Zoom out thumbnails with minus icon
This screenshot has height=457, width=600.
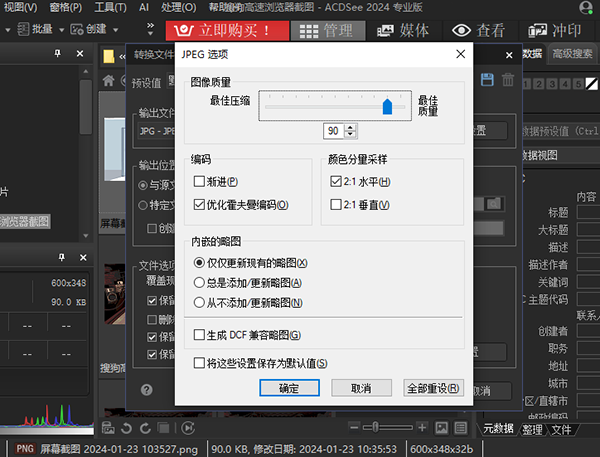(354, 427)
